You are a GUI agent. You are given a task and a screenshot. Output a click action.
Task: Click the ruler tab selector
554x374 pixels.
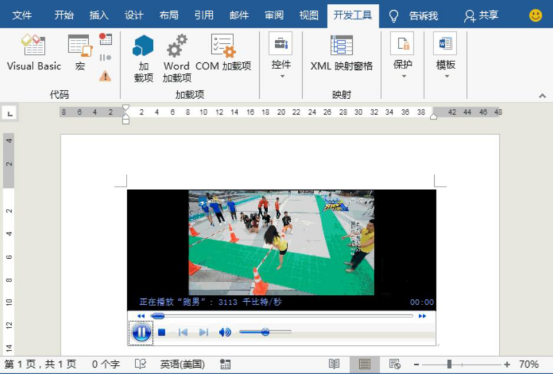[10, 113]
